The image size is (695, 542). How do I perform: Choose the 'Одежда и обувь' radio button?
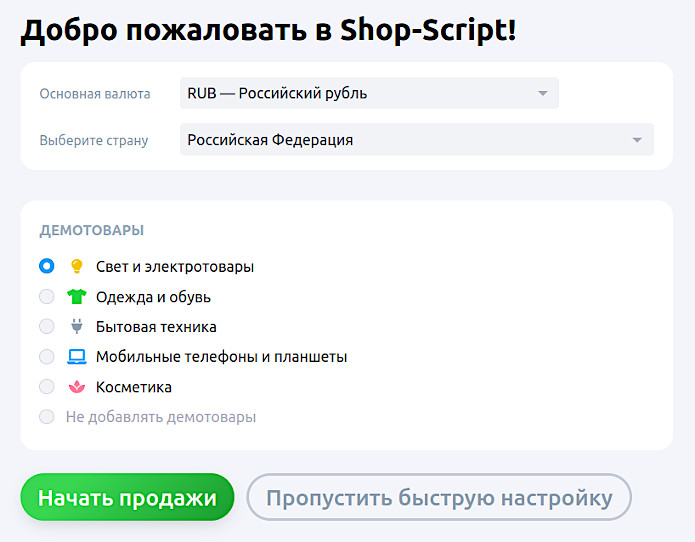click(47, 297)
